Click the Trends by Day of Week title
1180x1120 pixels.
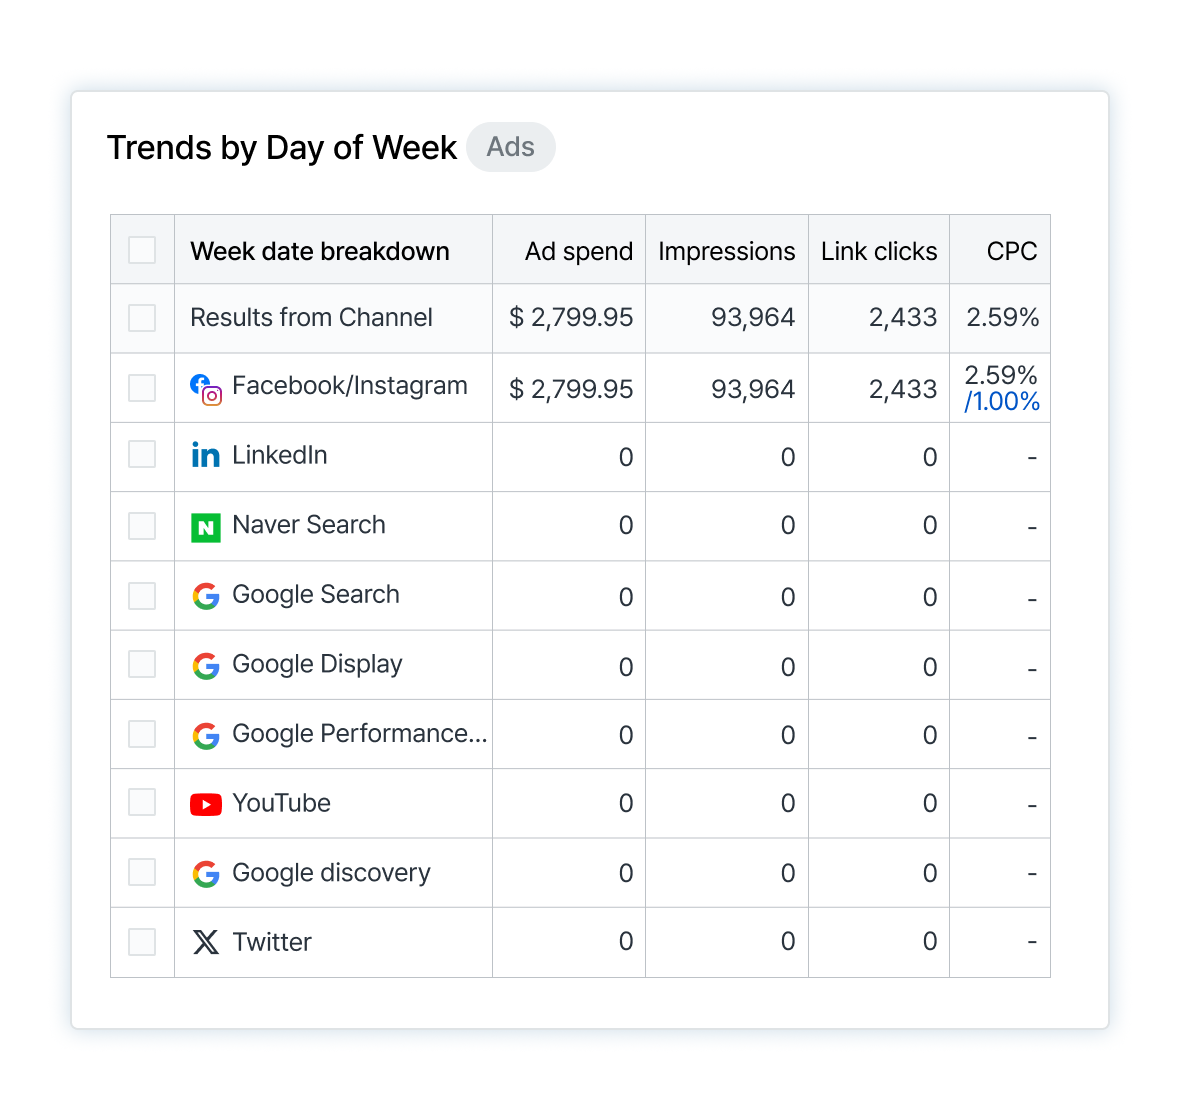(x=283, y=147)
